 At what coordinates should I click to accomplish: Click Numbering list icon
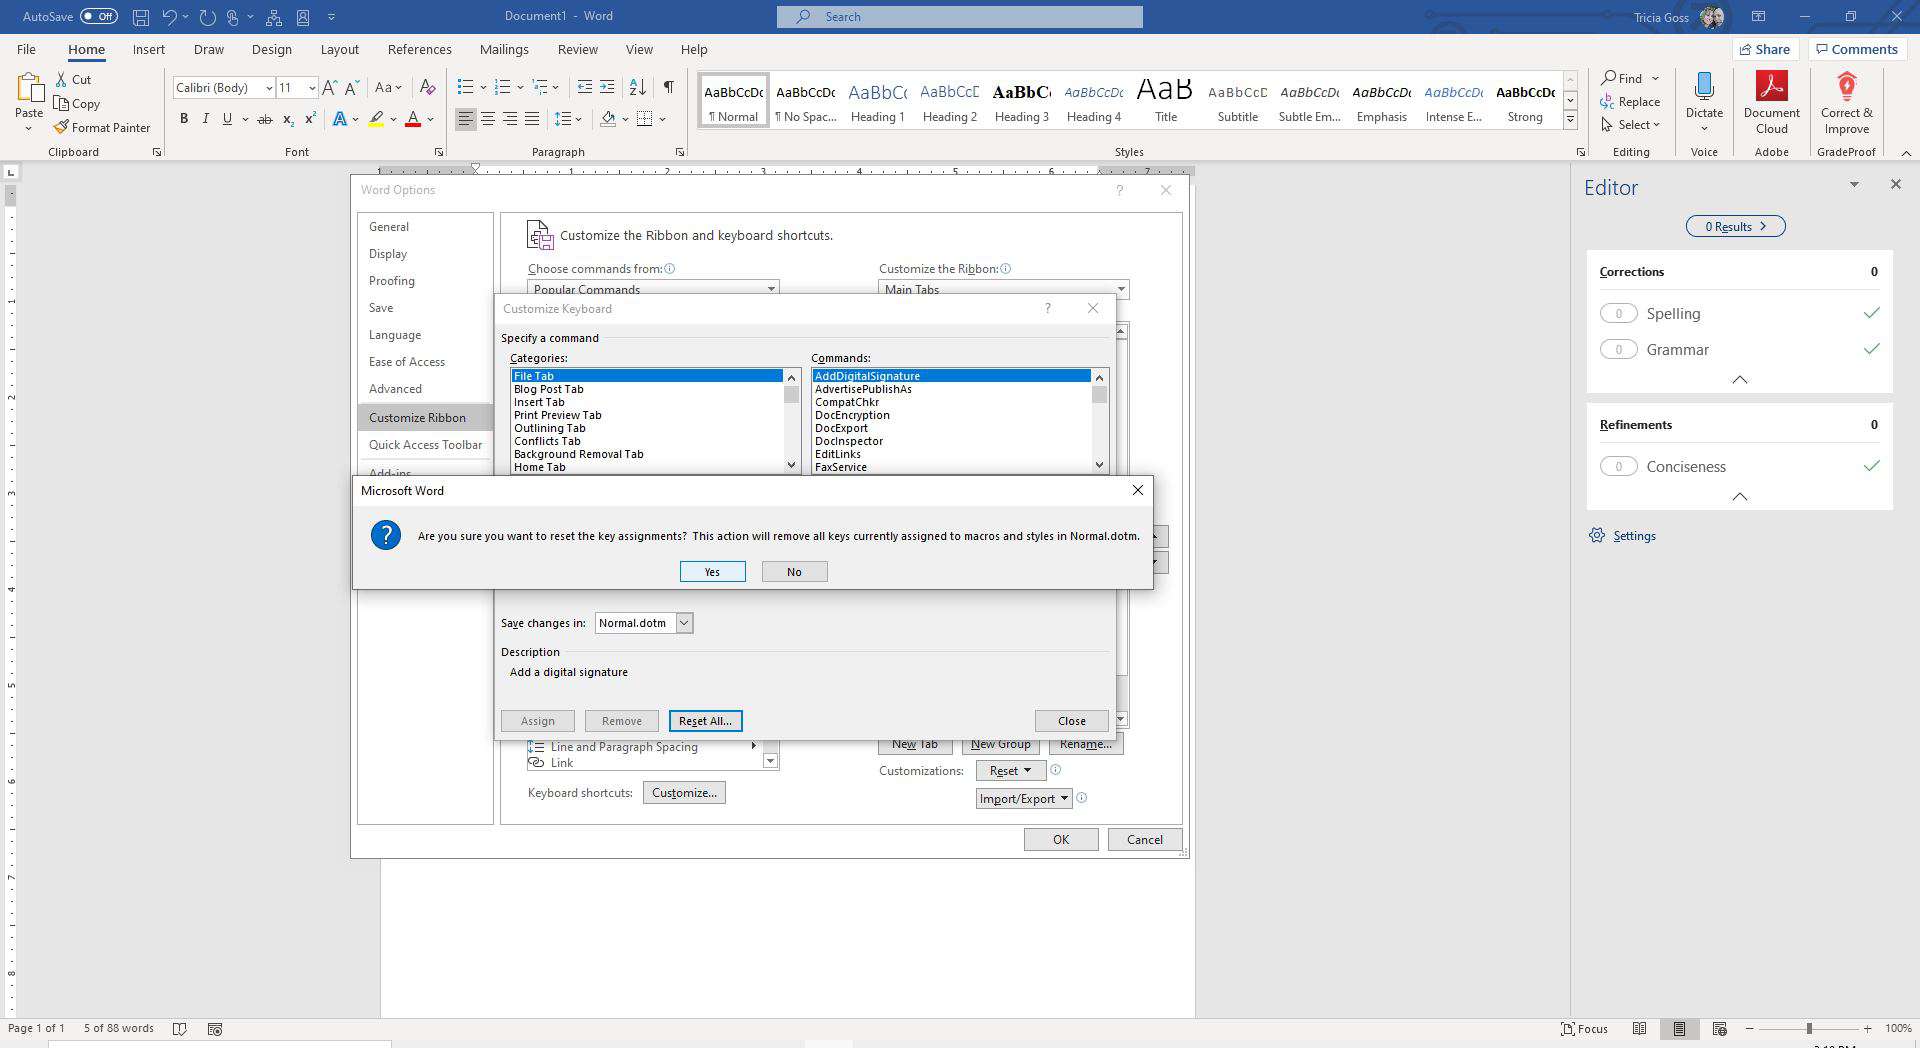(x=502, y=87)
